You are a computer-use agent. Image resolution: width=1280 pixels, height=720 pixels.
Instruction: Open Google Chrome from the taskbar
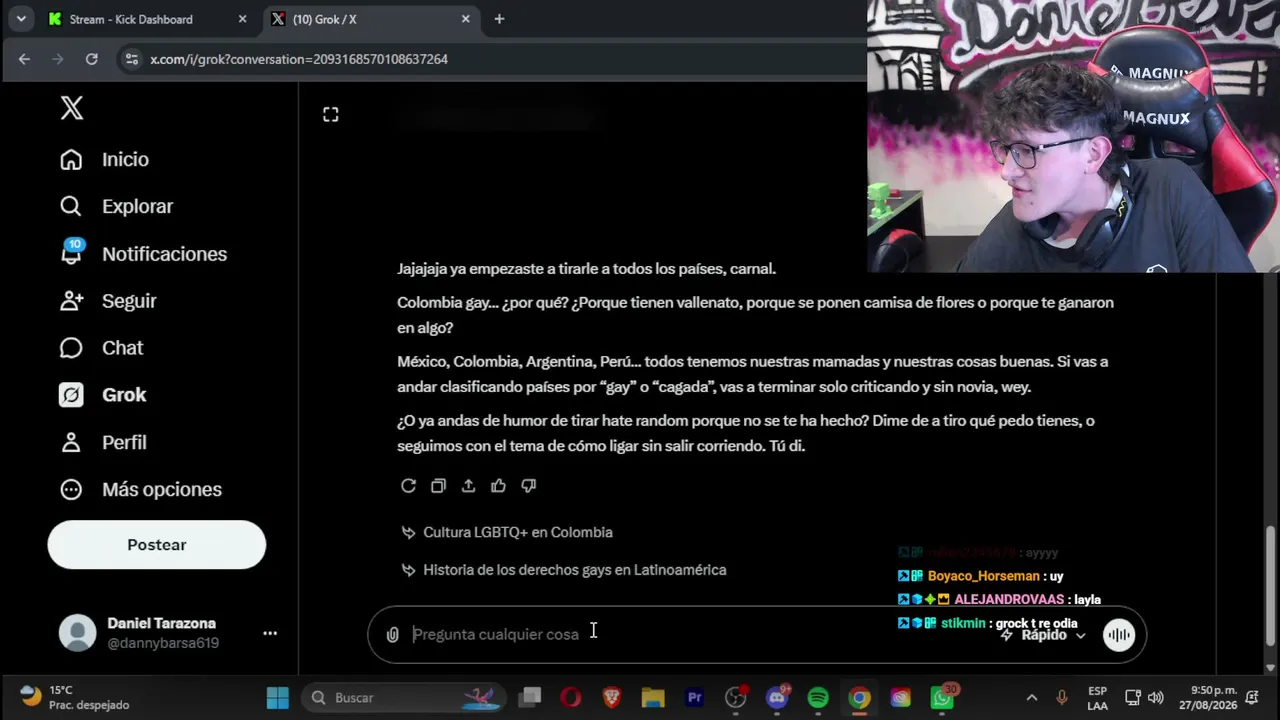[x=859, y=698]
